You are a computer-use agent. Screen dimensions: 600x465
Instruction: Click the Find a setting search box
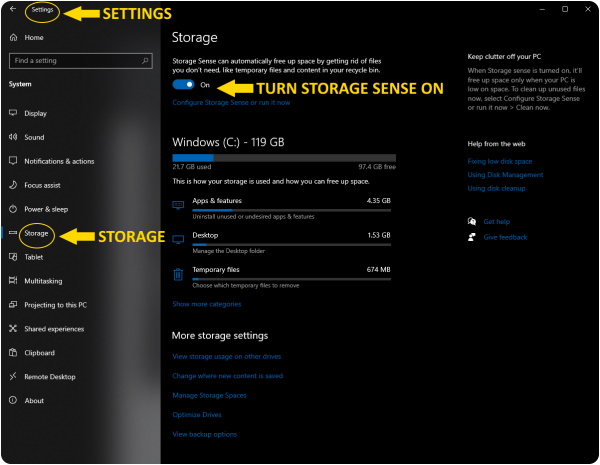[x=81, y=61]
